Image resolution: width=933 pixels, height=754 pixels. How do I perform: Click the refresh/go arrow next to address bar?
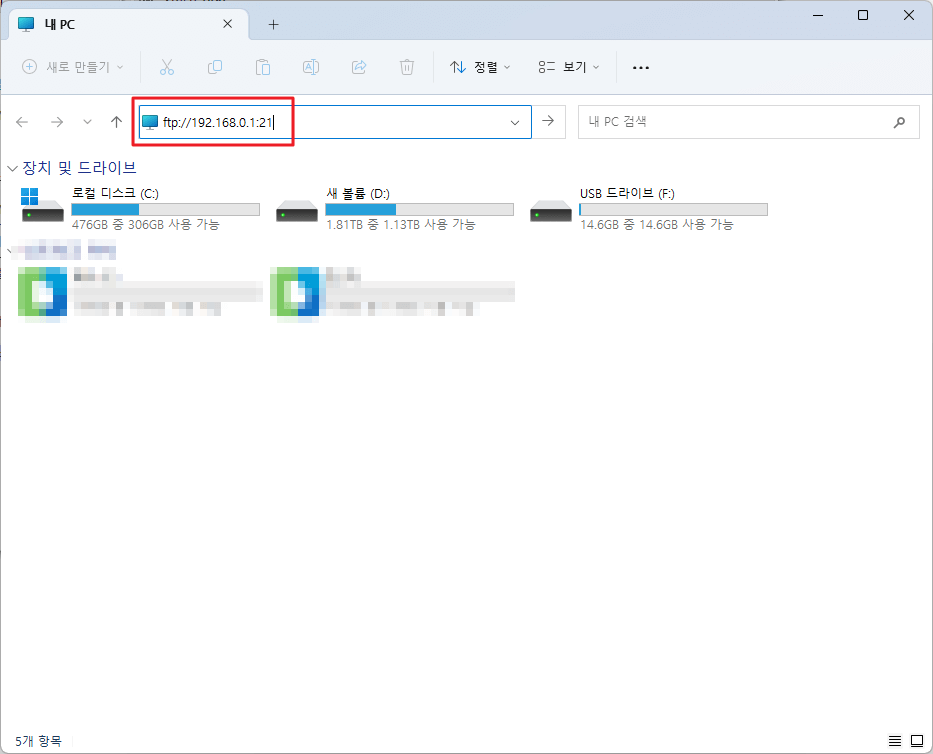pos(548,121)
